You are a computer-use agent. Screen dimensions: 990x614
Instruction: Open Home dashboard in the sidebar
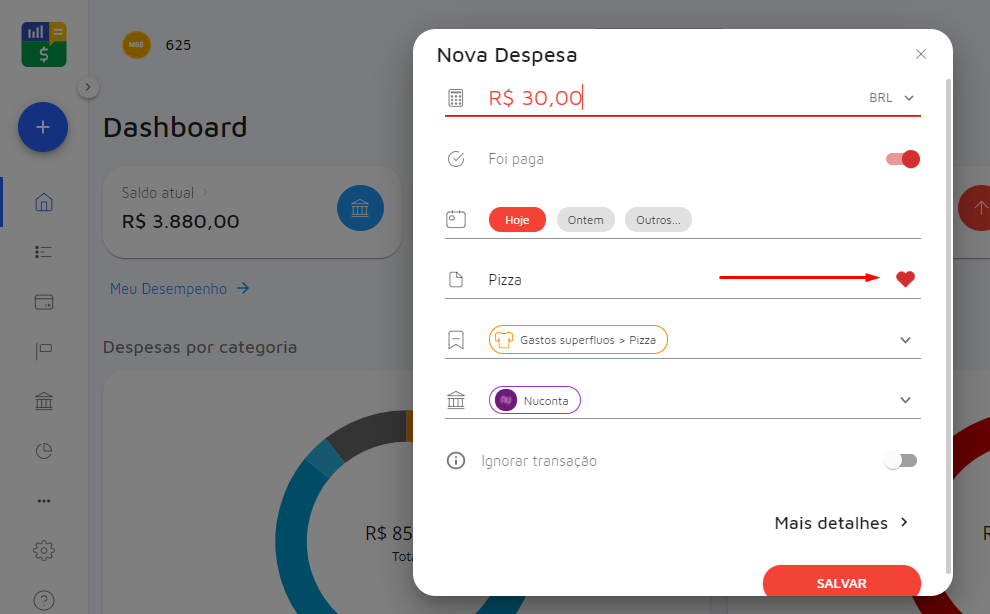click(44, 202)
